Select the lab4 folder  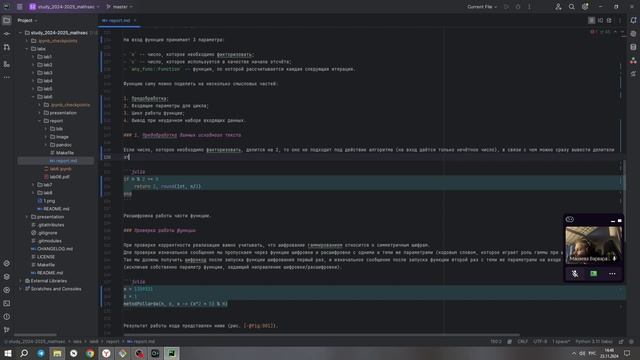click(x=44, y=81)
